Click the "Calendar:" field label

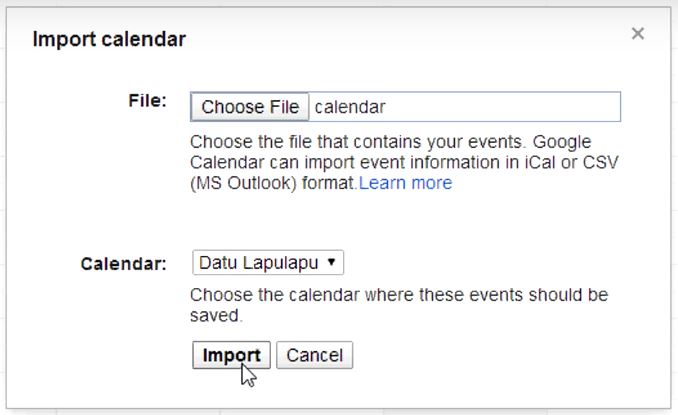123,264
